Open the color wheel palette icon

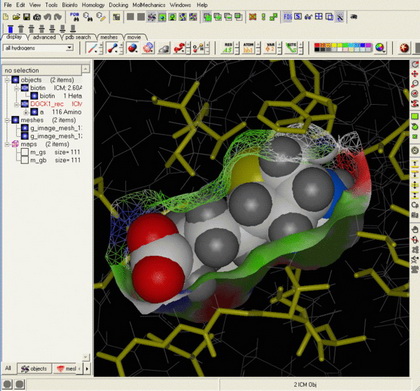pos(380,48)
